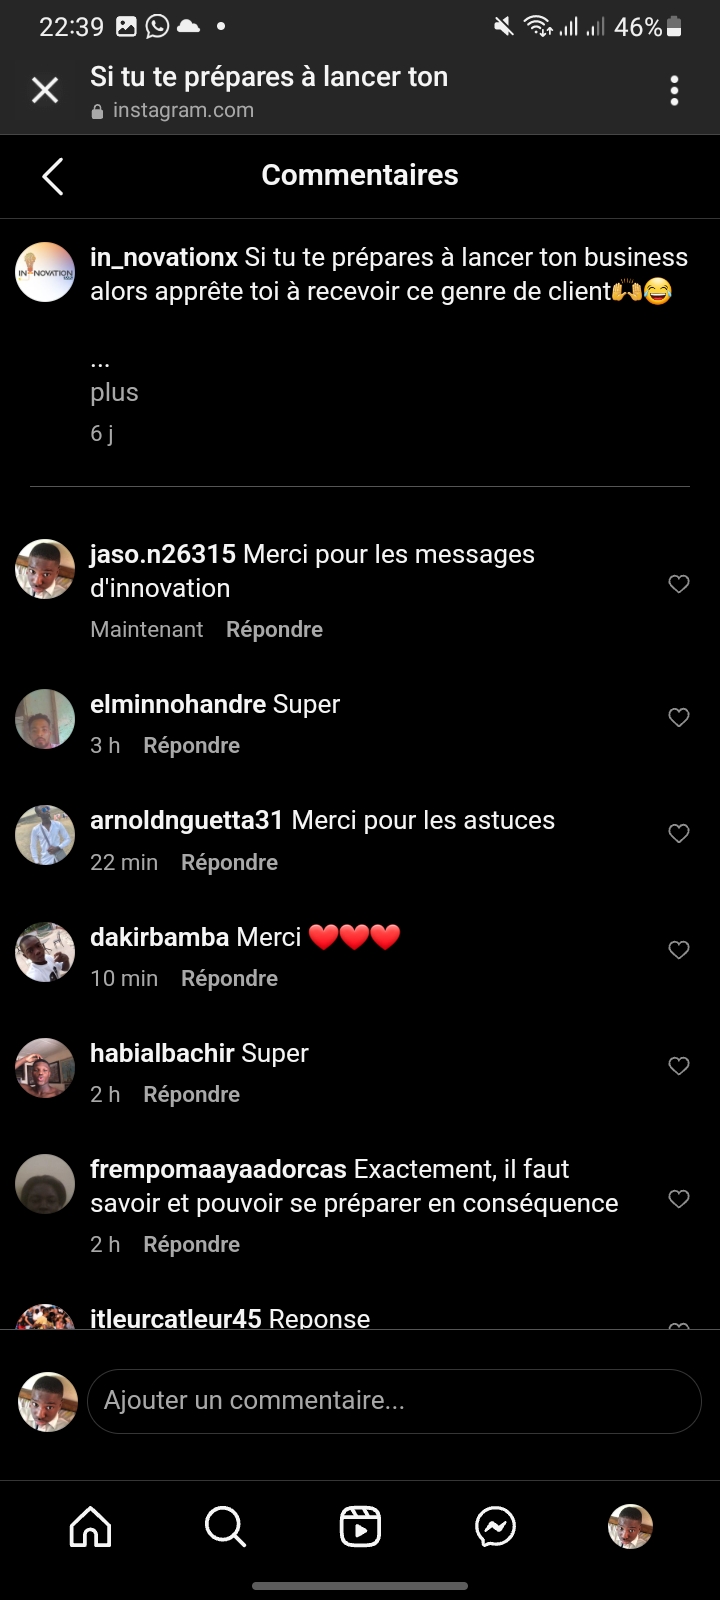720x1600 pixels.
Task: Close the in-app browser tab
Action: pyautogui.click(x=45, y=91)
